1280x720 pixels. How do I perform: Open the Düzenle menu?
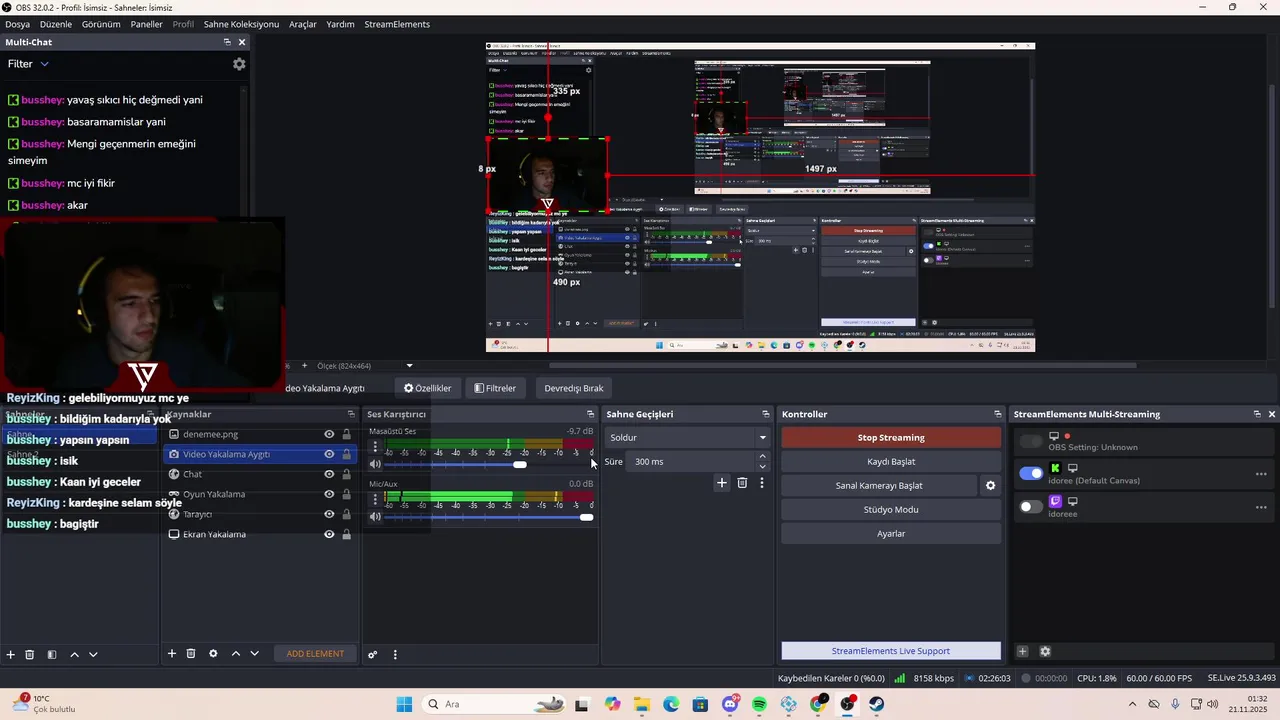coord(56,24)
